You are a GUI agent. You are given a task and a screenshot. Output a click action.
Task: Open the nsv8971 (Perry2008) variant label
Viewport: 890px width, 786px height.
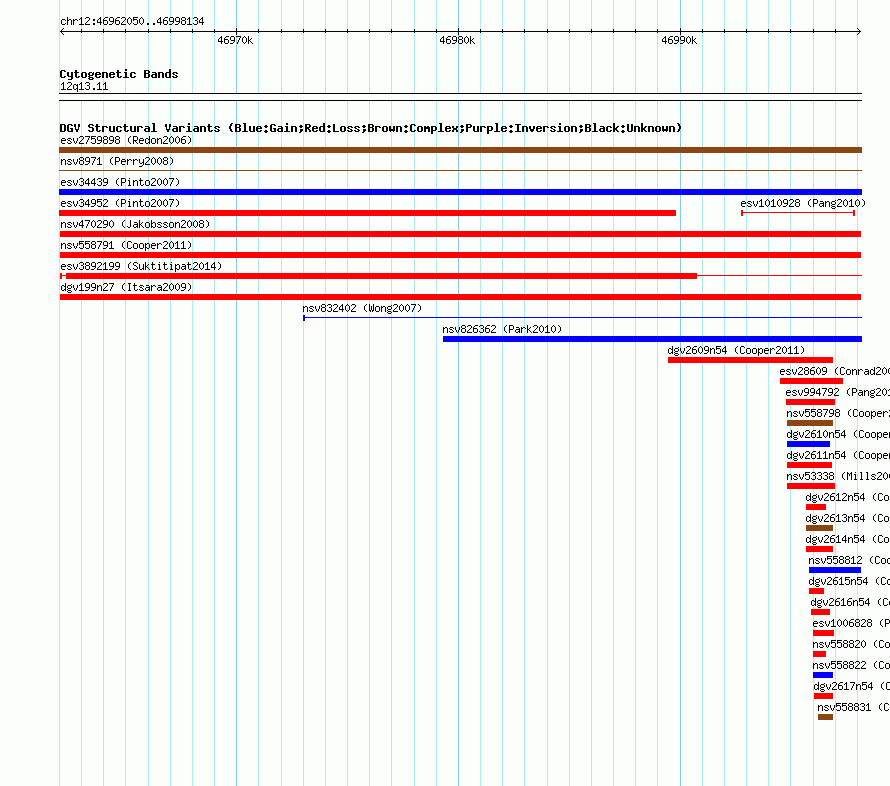coord(117,161)
